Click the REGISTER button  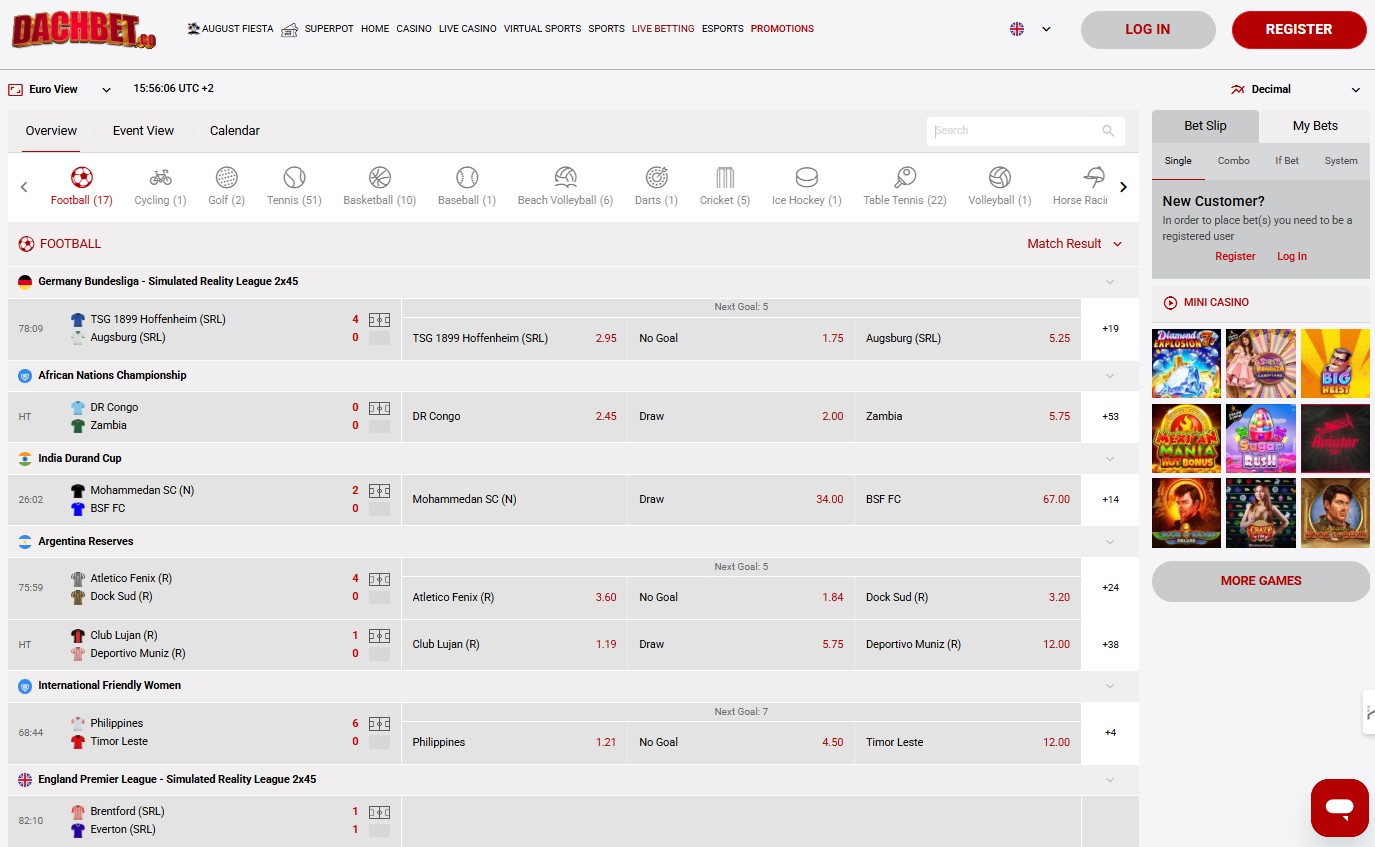1298,30
